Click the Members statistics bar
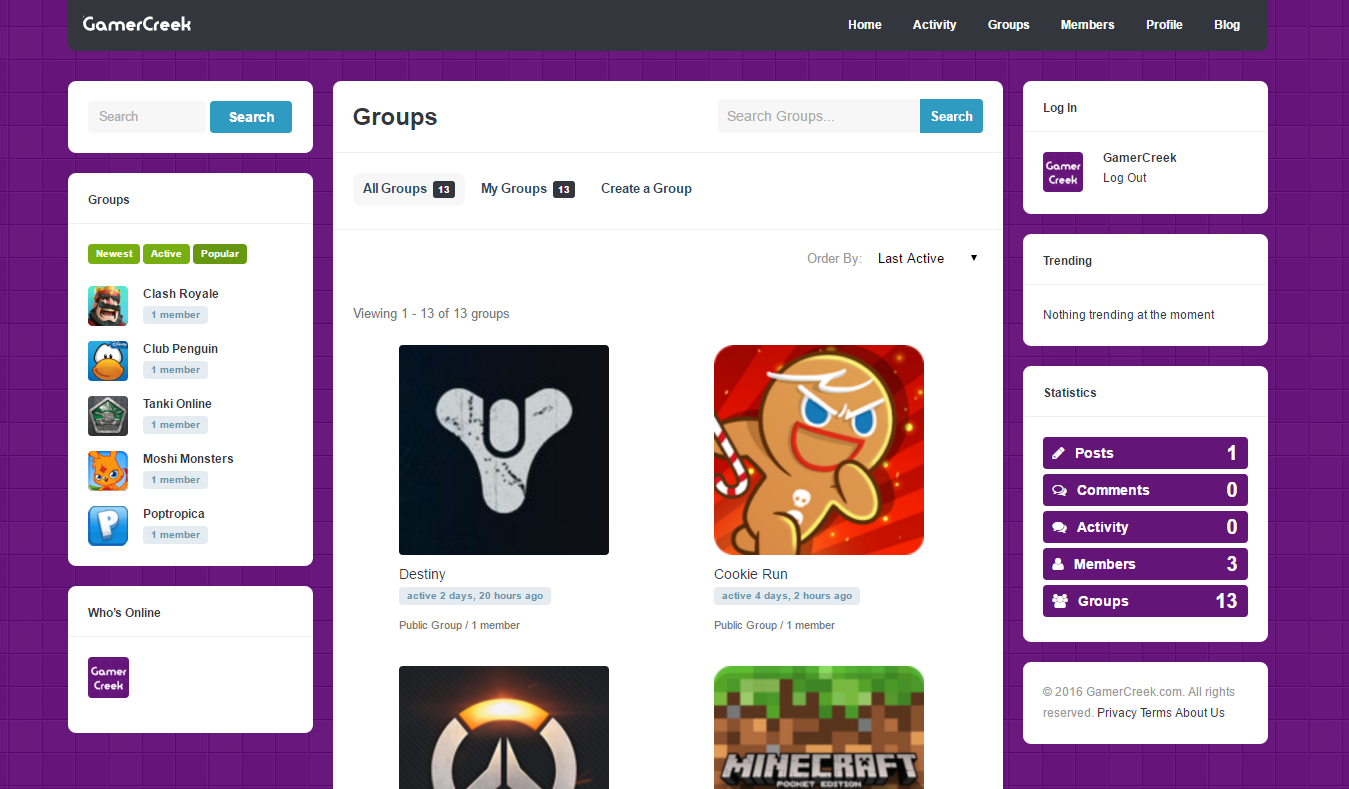The image size is (1349, 789). pos(1145,564)
